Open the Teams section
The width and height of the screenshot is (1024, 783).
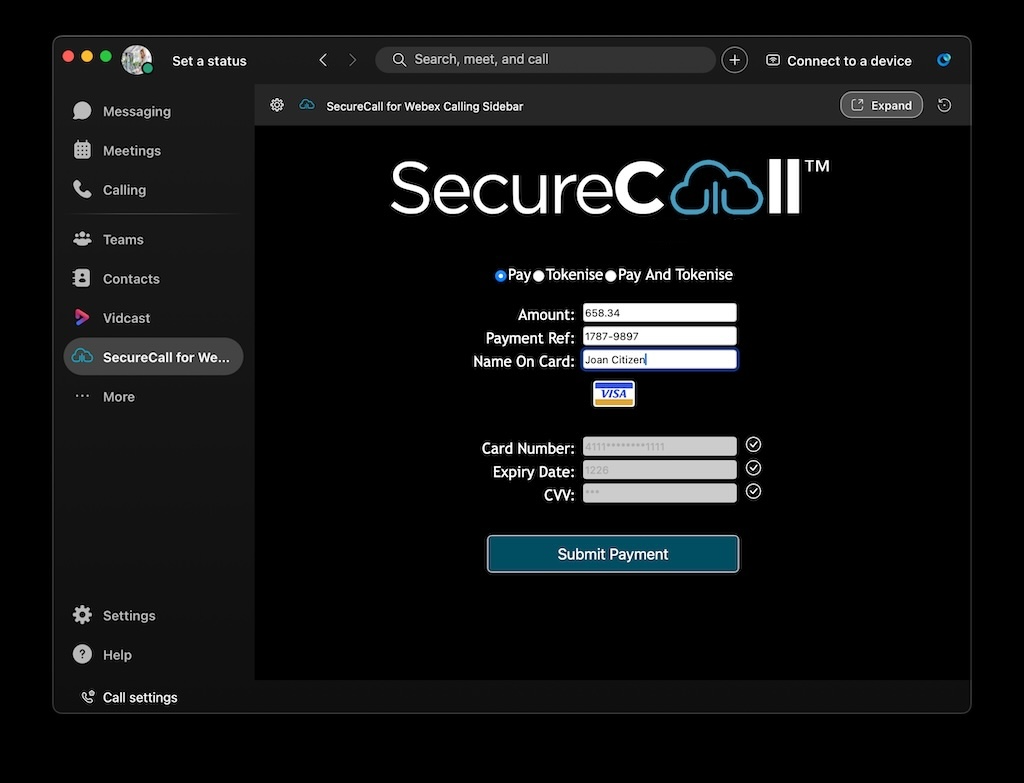point(153,239)
